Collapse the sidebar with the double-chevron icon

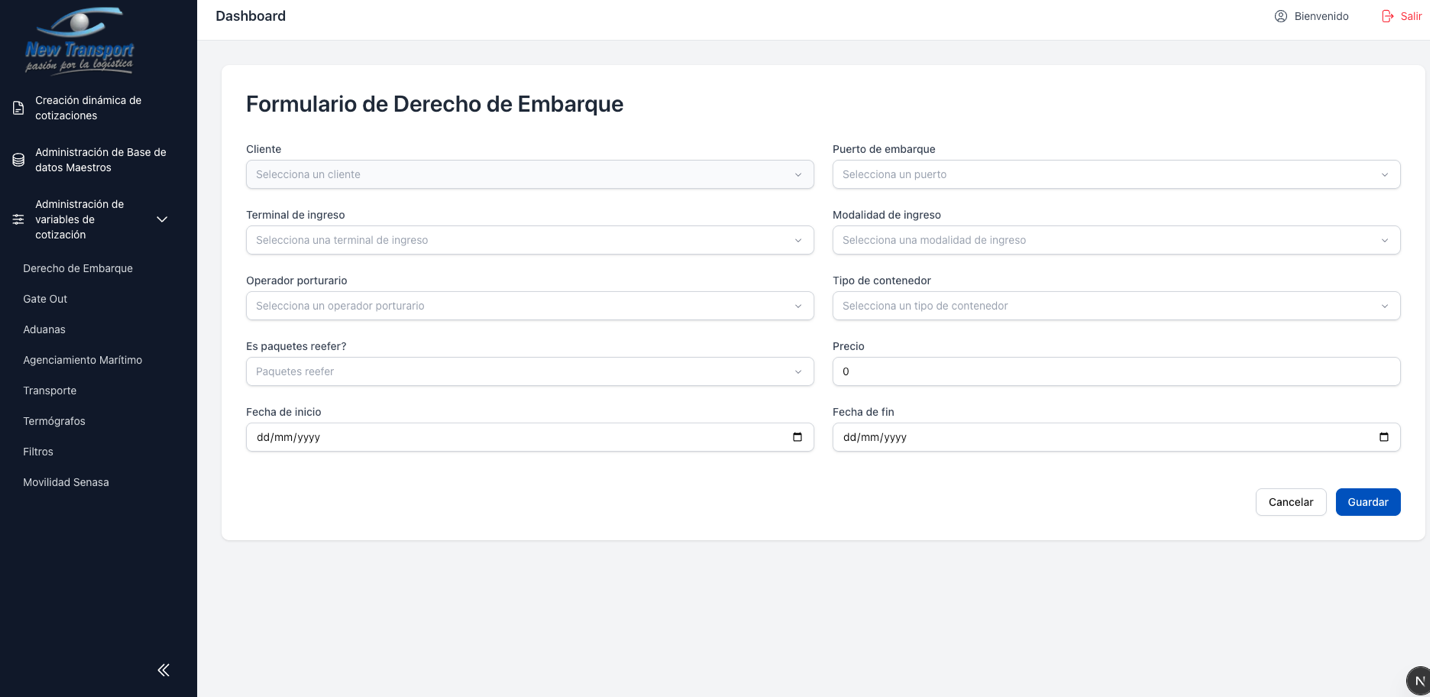pos(163,670)
